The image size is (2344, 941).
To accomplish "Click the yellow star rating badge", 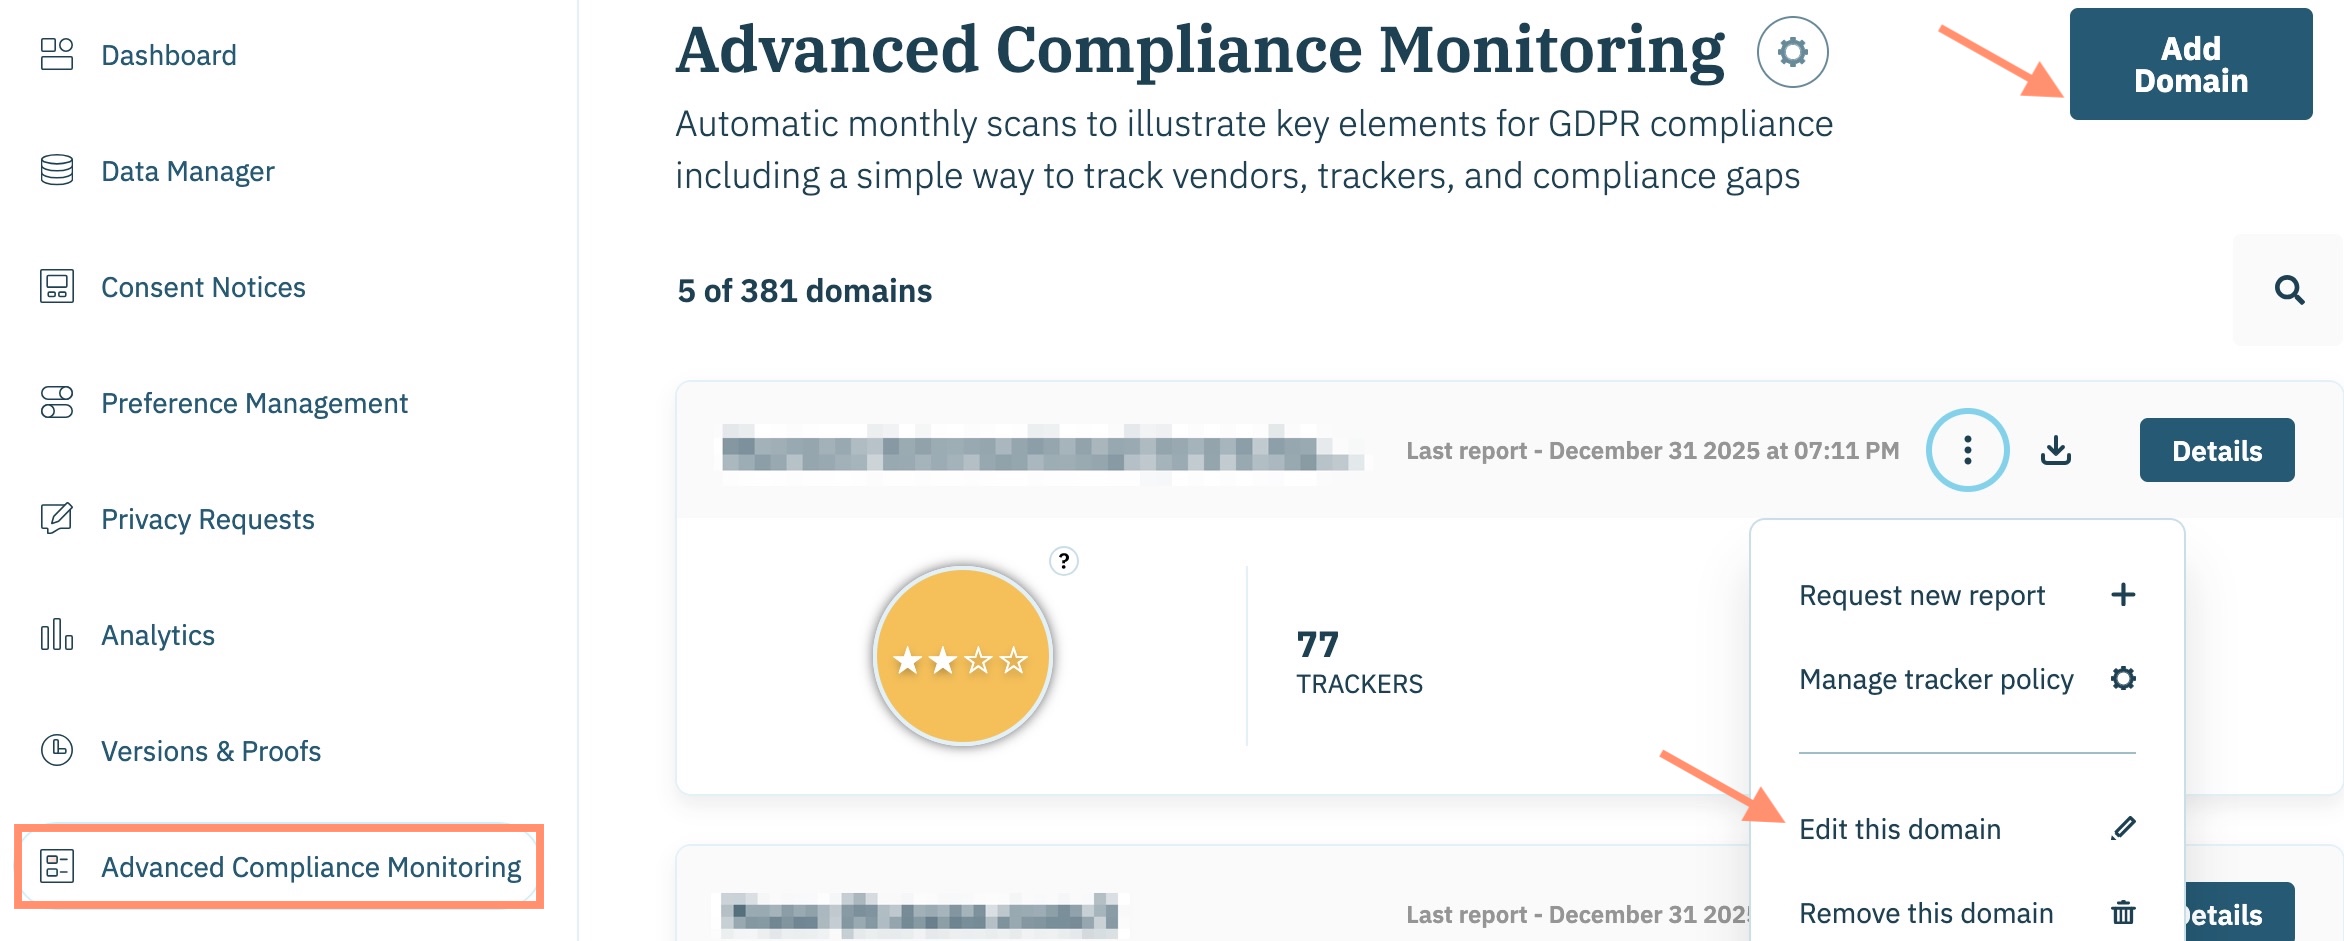I will (x=962, y=657).
